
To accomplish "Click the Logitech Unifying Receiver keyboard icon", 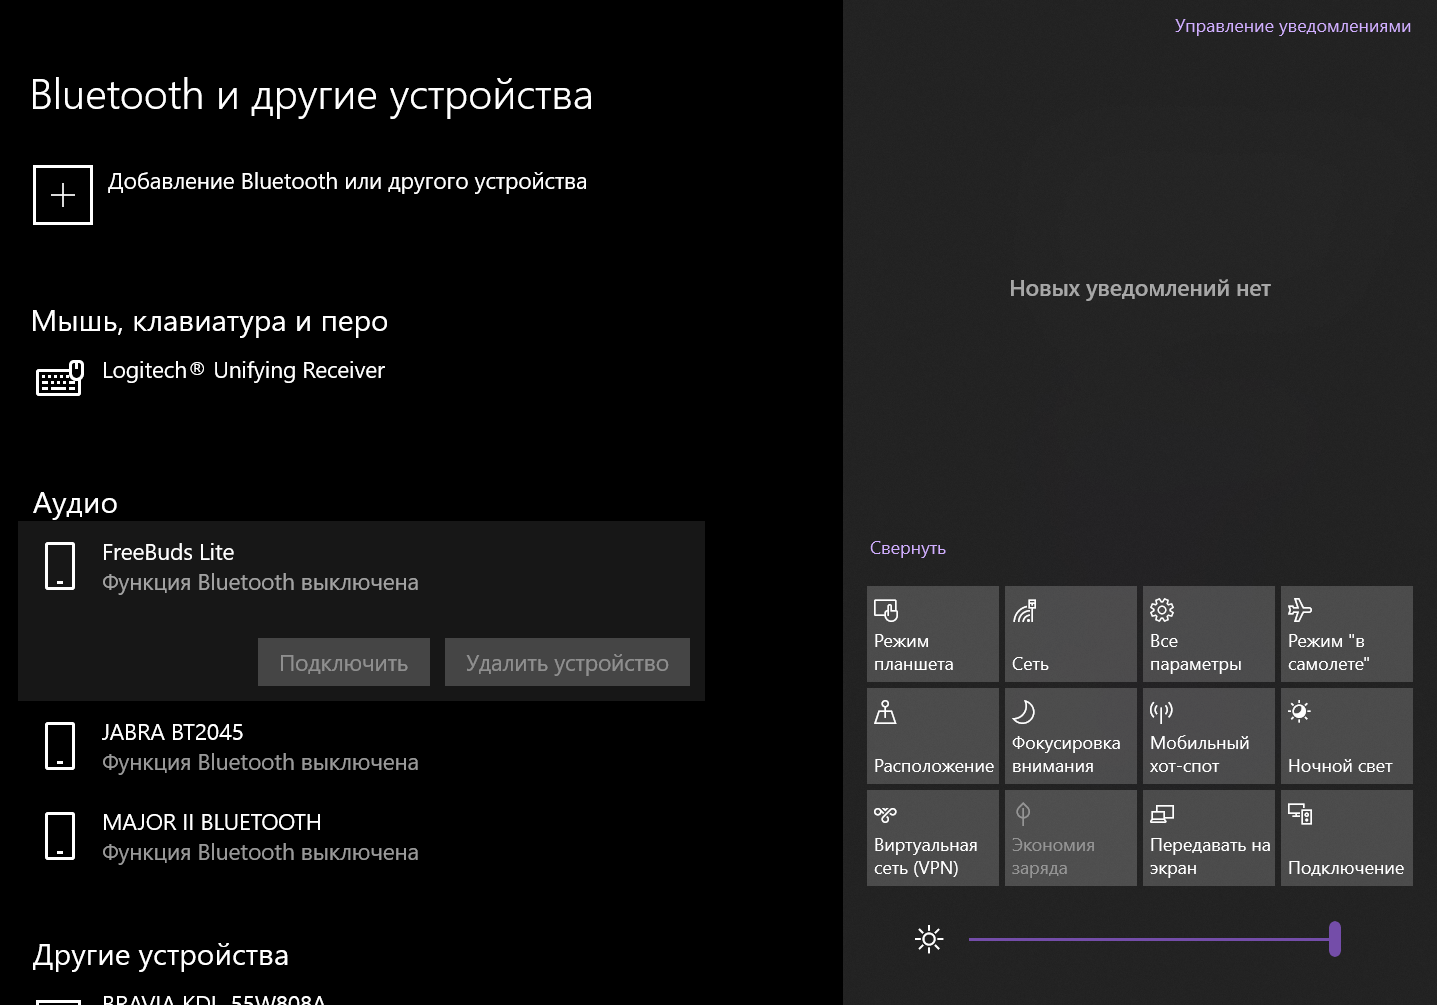I will [60, 379].
